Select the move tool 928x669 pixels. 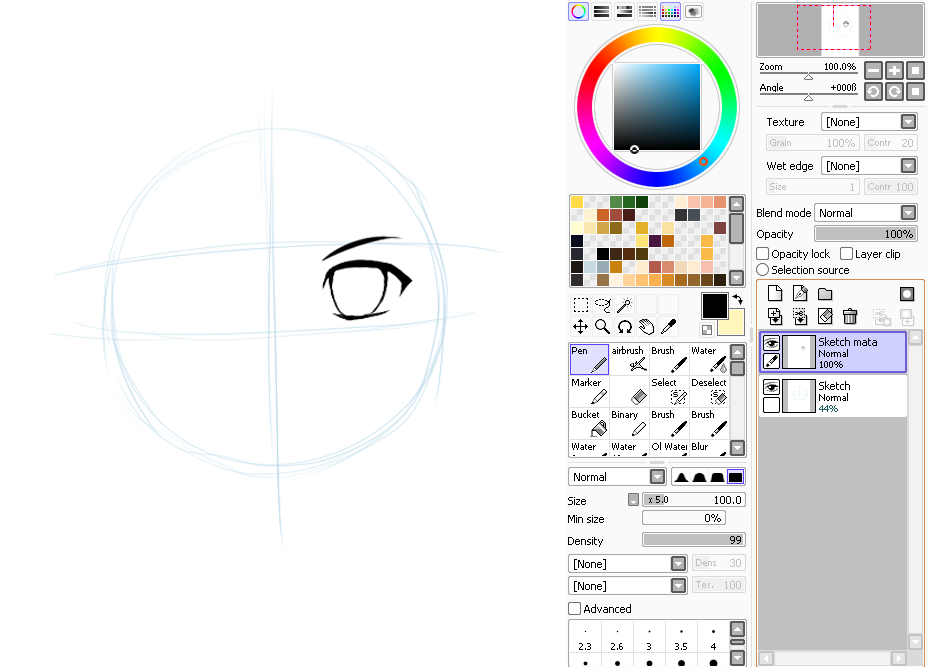[x=581, y=327]
